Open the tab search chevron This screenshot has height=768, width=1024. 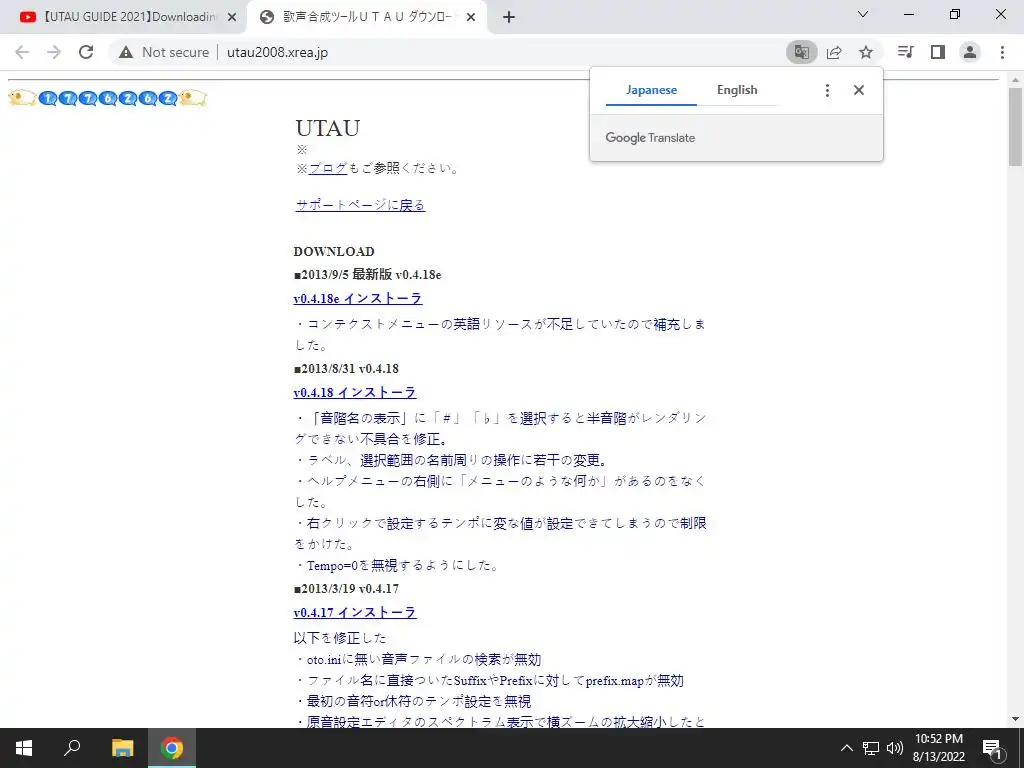click(x=862, y=14)
